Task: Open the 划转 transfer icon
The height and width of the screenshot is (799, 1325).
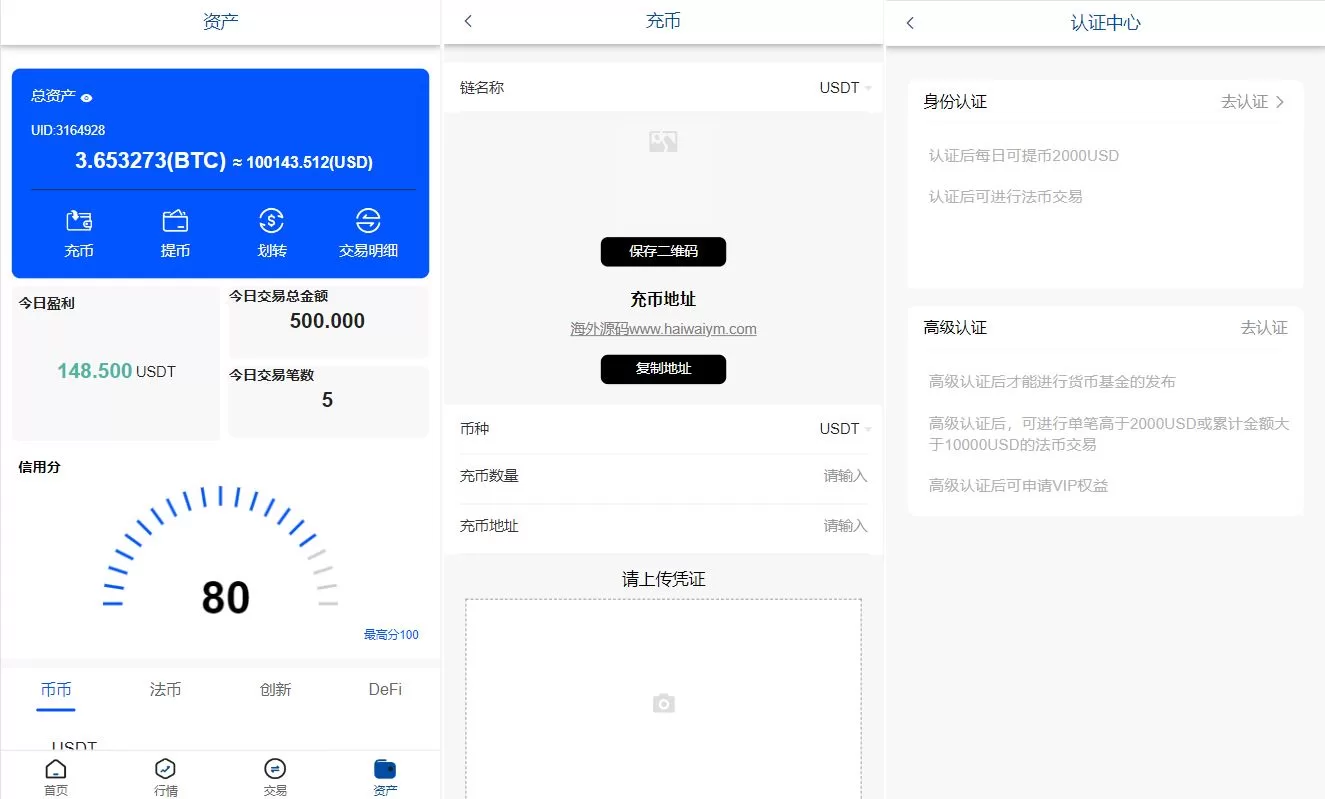Action: point(271,221)
